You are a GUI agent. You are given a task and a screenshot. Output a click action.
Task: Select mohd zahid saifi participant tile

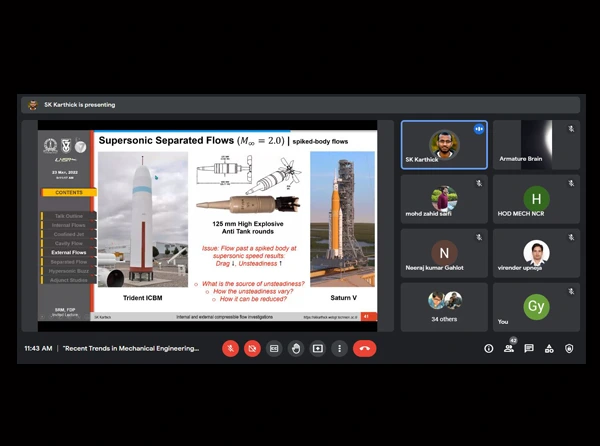click(x=444, y=199)
